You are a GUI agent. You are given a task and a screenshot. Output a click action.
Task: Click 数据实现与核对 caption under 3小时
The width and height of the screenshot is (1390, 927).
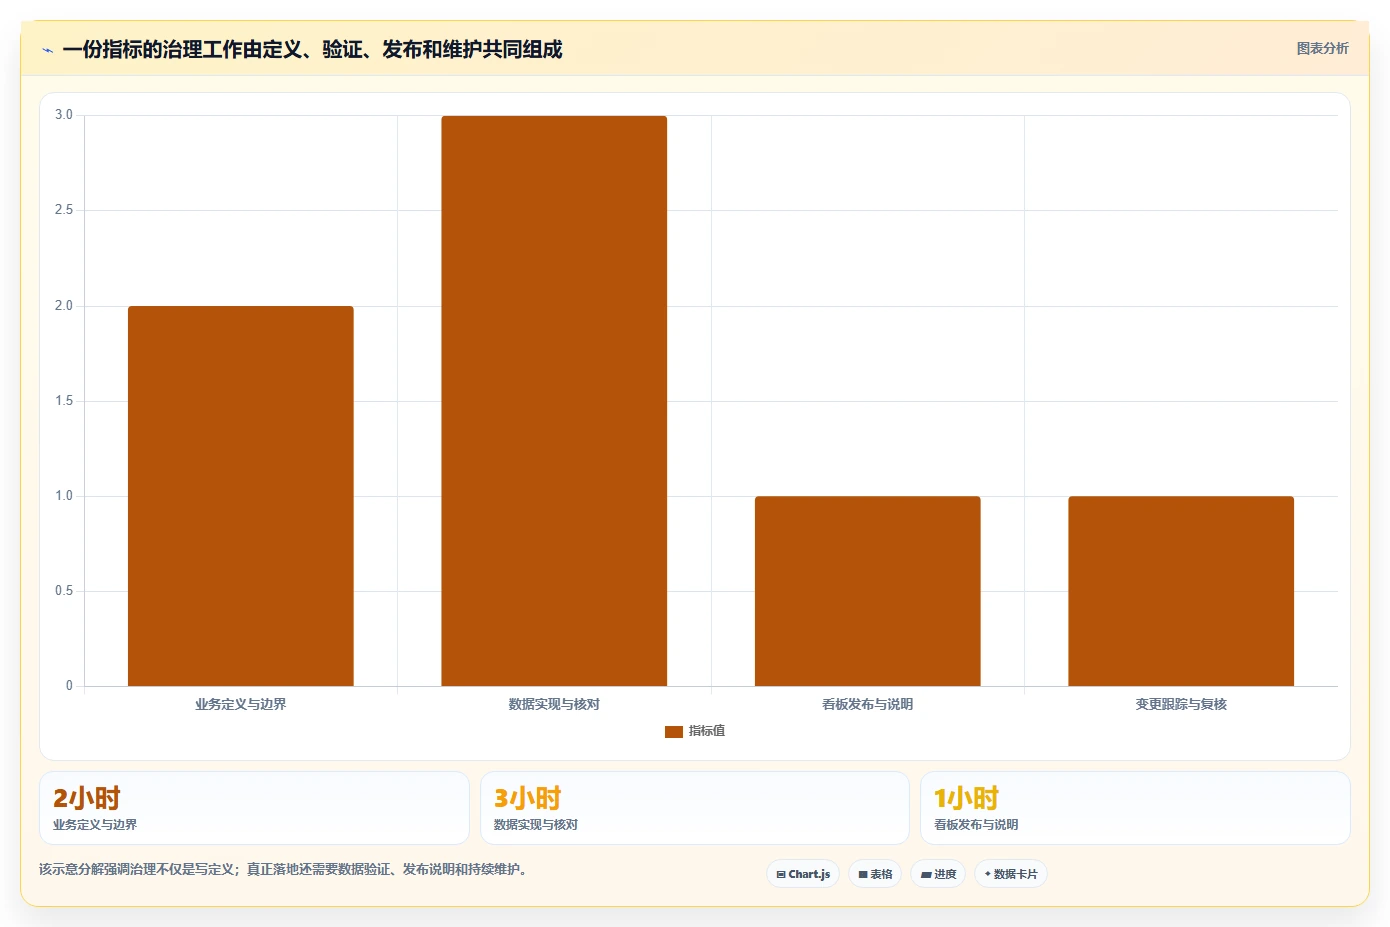(x=536, y=825)
